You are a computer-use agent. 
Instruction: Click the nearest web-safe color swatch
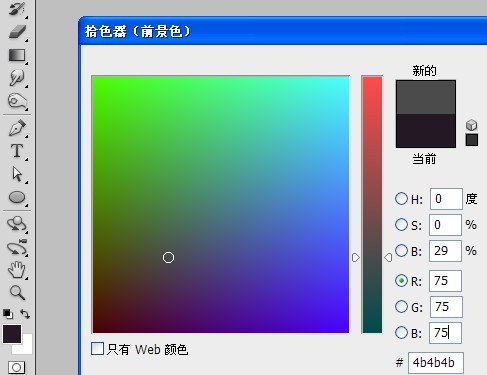(x=472, y=140)
